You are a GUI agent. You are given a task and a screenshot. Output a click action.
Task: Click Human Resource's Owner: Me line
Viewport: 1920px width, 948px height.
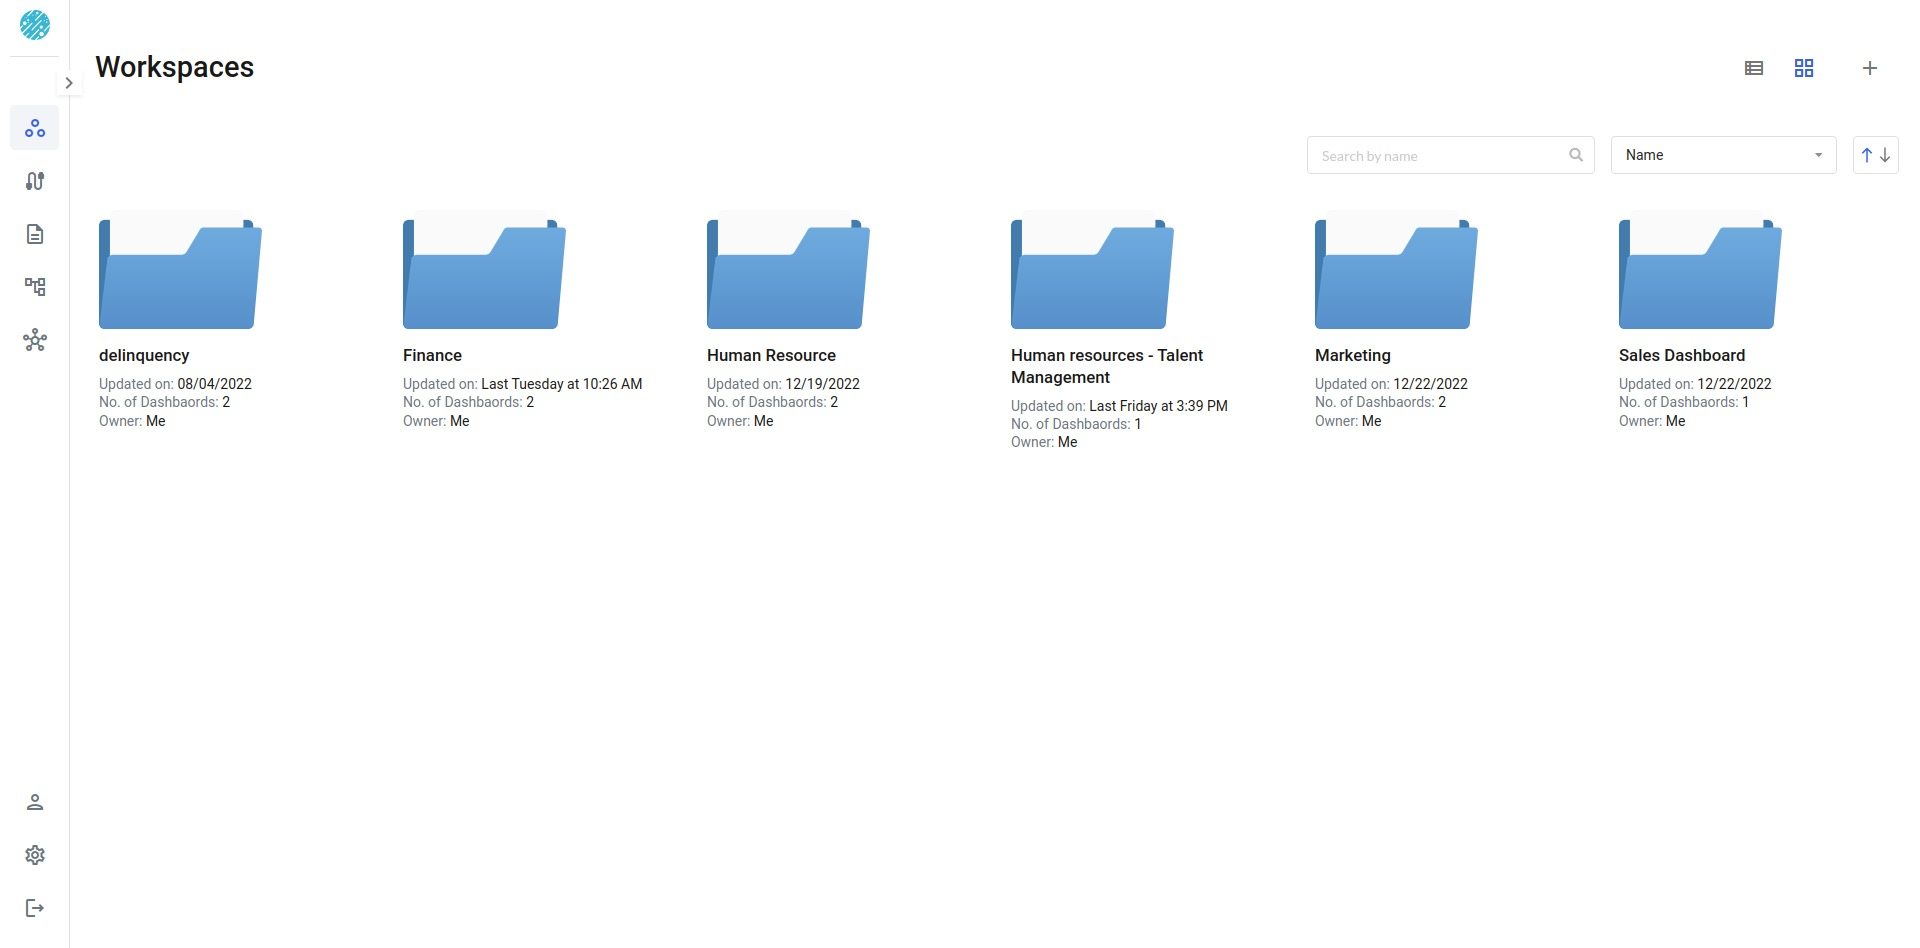tap(740, 421)
